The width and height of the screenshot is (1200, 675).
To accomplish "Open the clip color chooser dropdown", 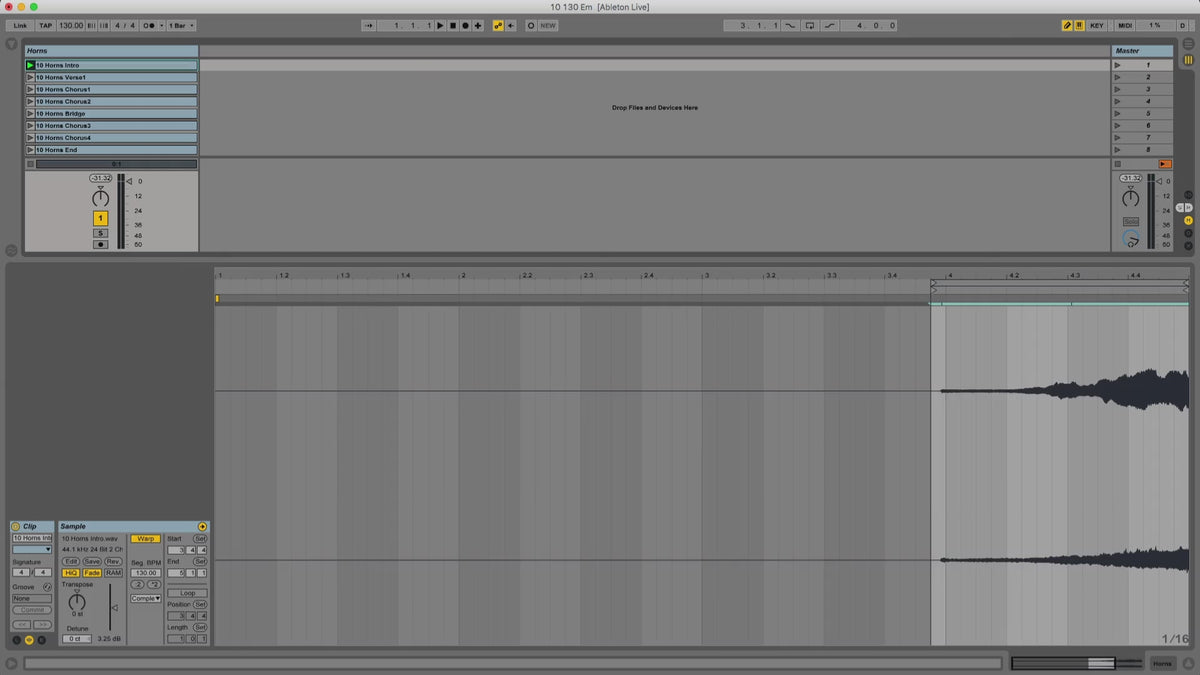I will [x=32, y=549].
